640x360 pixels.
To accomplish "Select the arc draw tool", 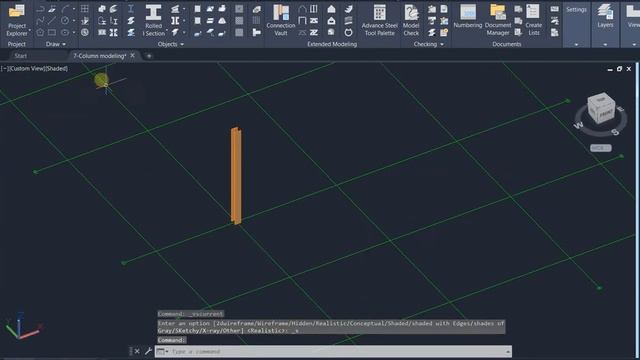I will (x=65, y=9).
